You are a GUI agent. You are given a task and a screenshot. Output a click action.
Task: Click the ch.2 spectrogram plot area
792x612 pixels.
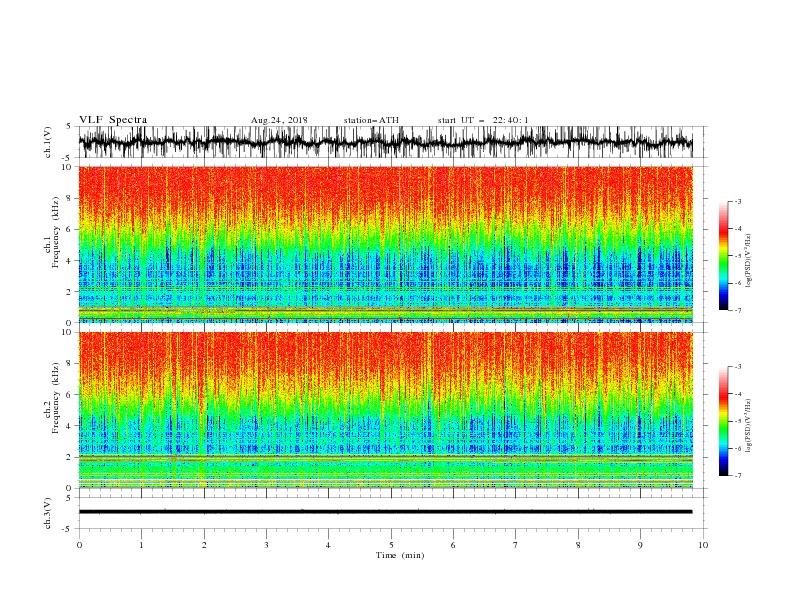pos(385,410)
